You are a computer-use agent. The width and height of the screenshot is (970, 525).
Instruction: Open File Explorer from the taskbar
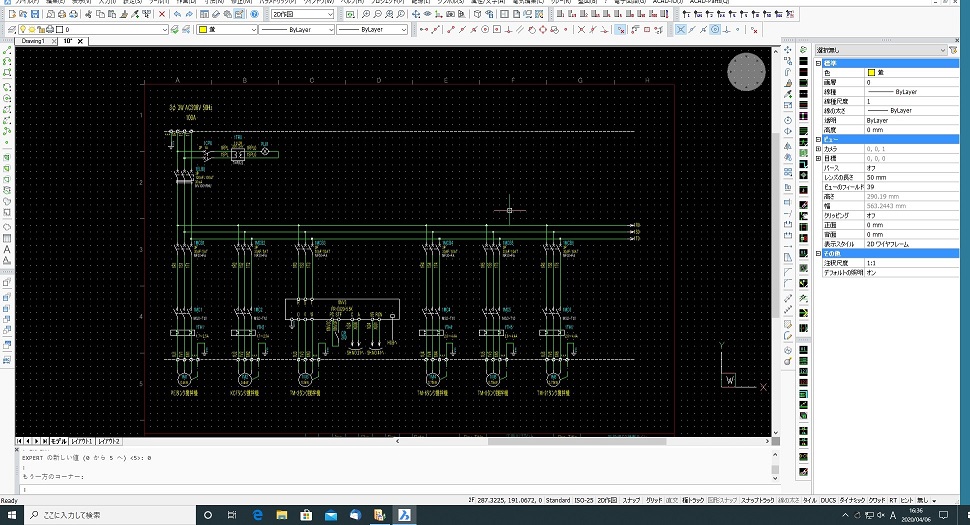tap(282, 514)
